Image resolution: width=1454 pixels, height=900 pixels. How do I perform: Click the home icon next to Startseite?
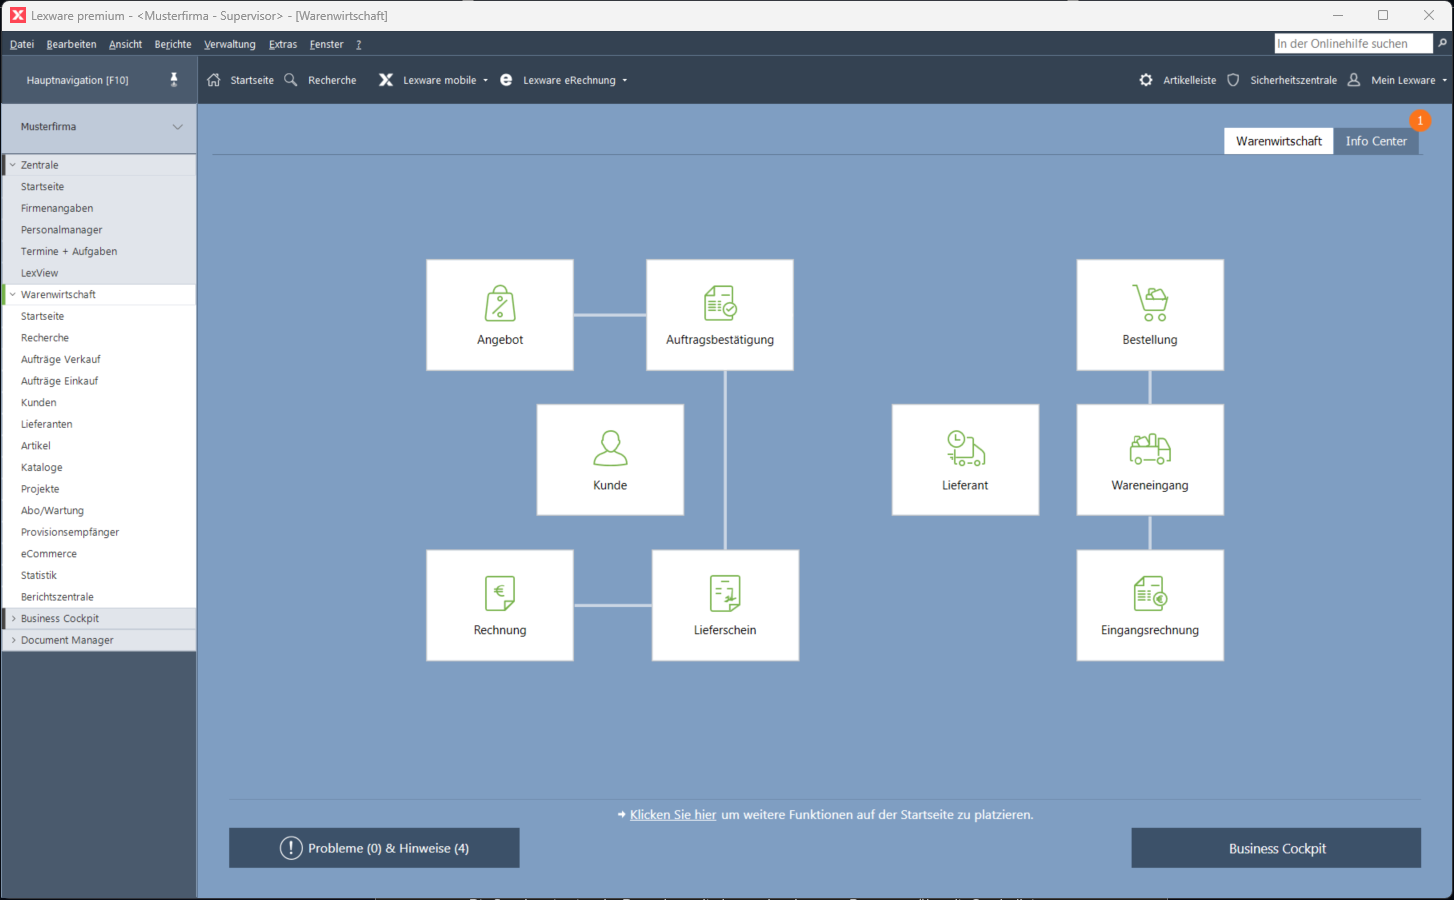coord(214,80)
